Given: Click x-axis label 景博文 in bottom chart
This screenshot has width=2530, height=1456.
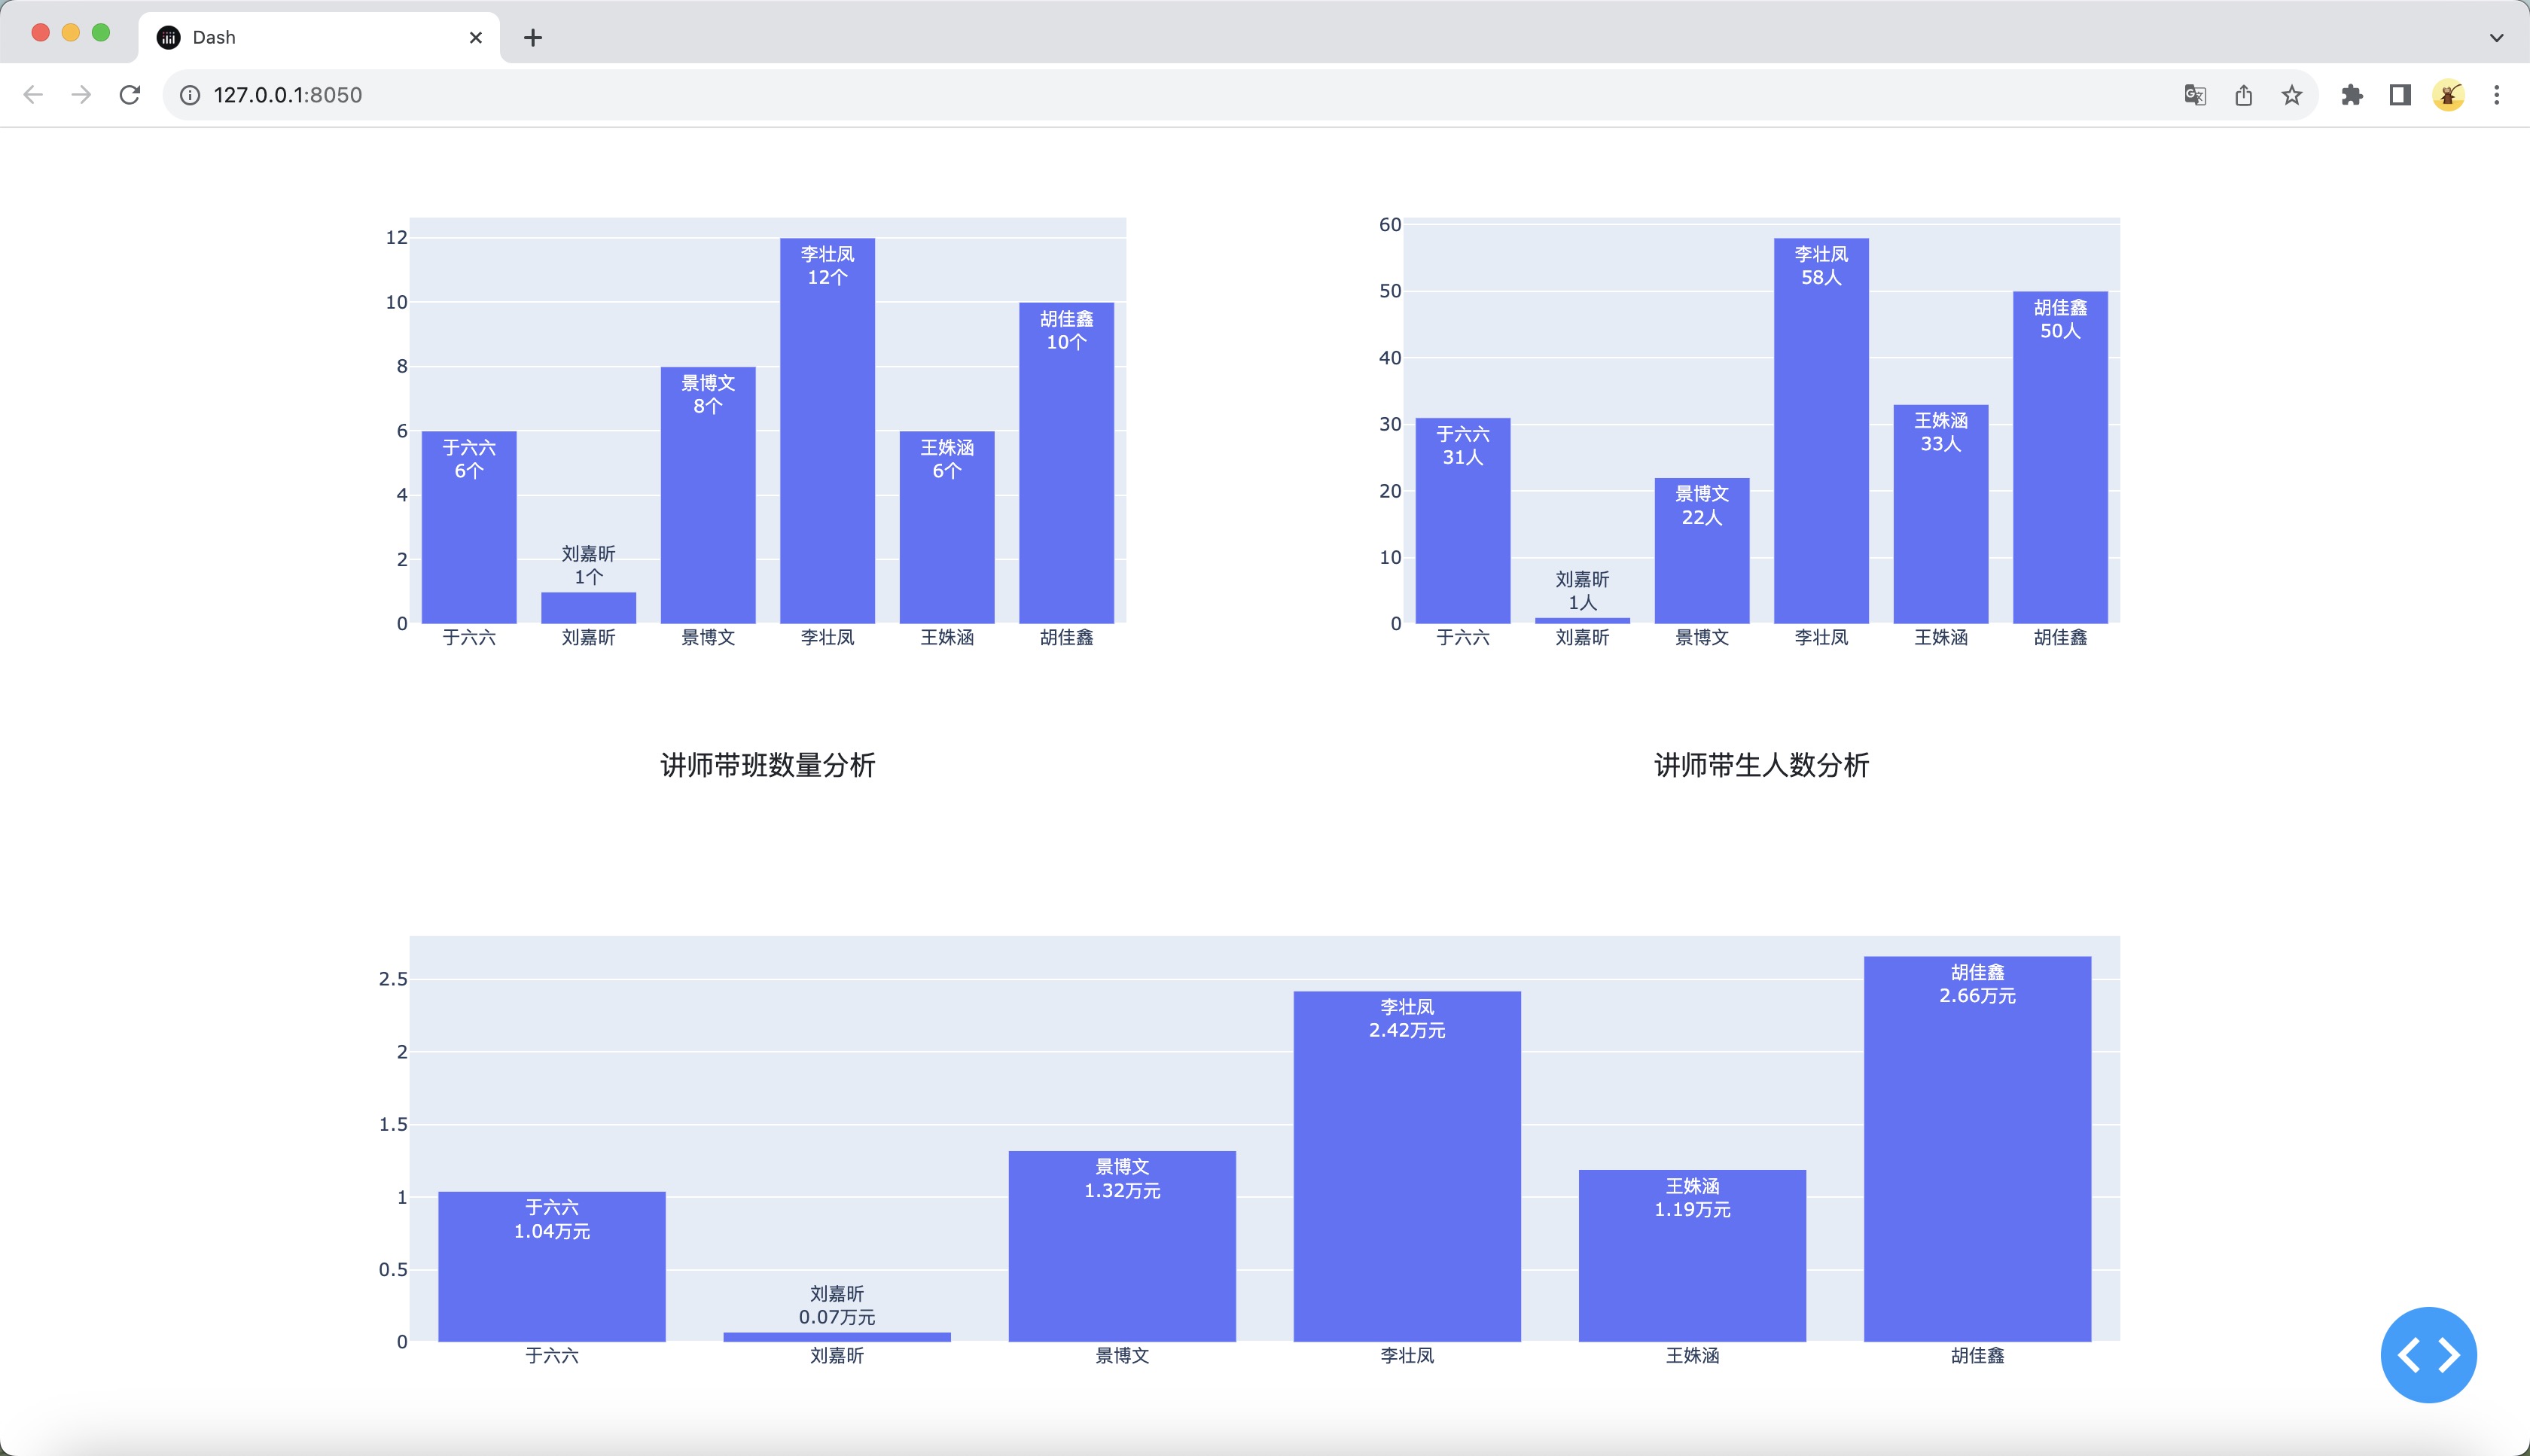Looking at the screenshot, I should click(x=1122, y=1356).
